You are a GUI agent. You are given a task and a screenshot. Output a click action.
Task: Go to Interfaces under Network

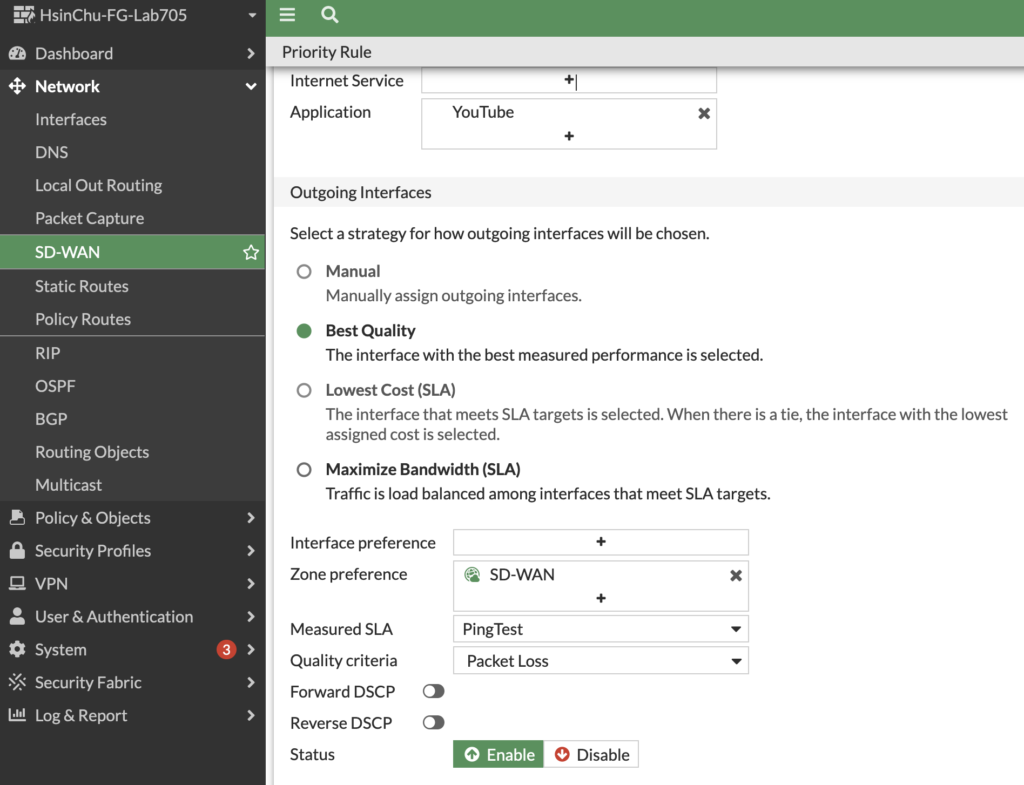coord(71,119)
